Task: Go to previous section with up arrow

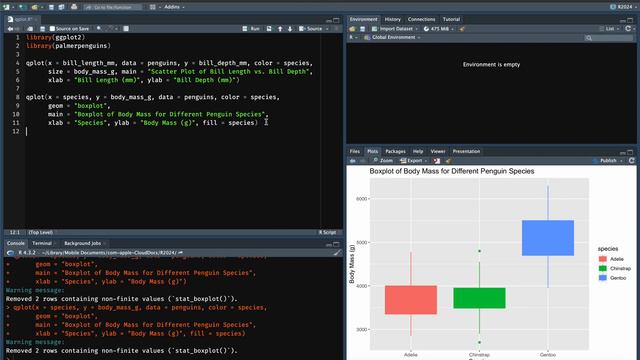Action: click(280, 29)
